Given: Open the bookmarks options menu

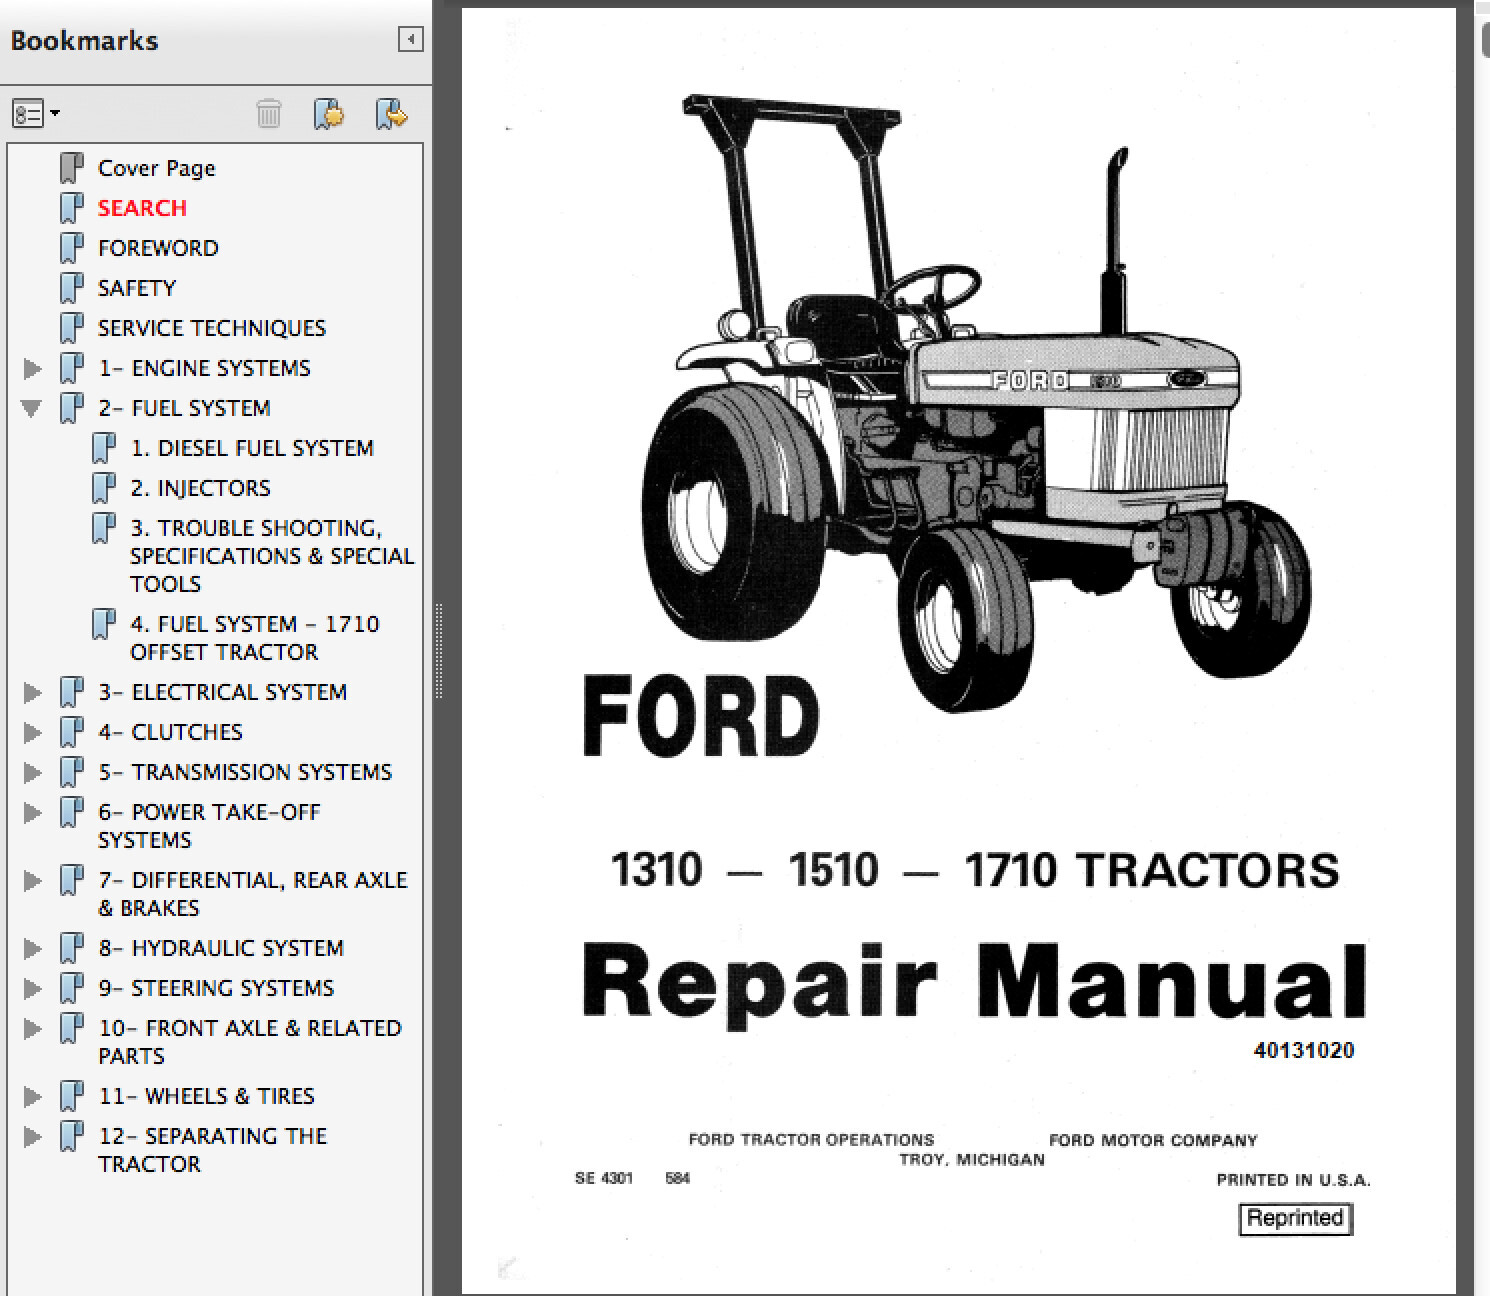Looking at the screenshot, I should (x=36, y=114).
